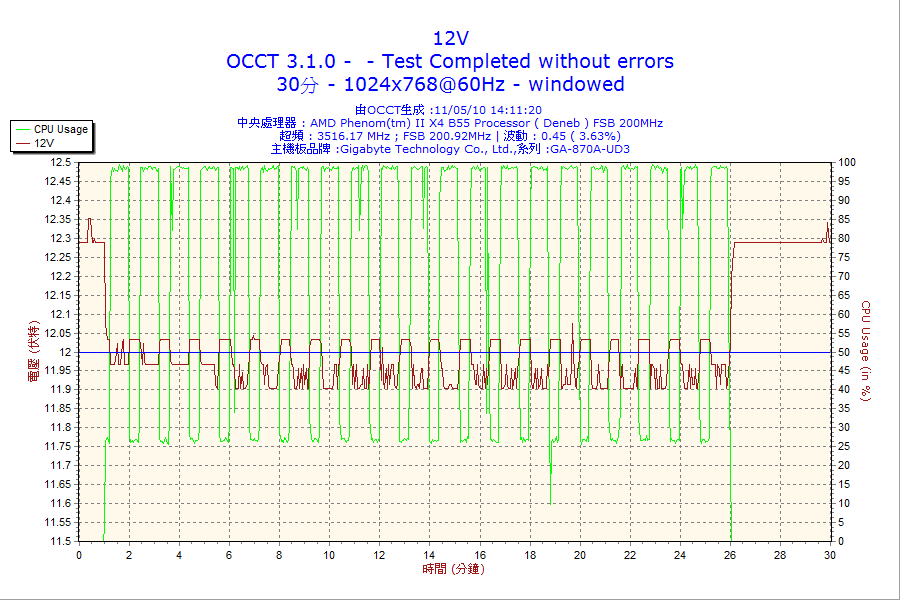The image size is (900, 600).
Task: Click the 50 CPU usage axis label
Action: [844, 352]
